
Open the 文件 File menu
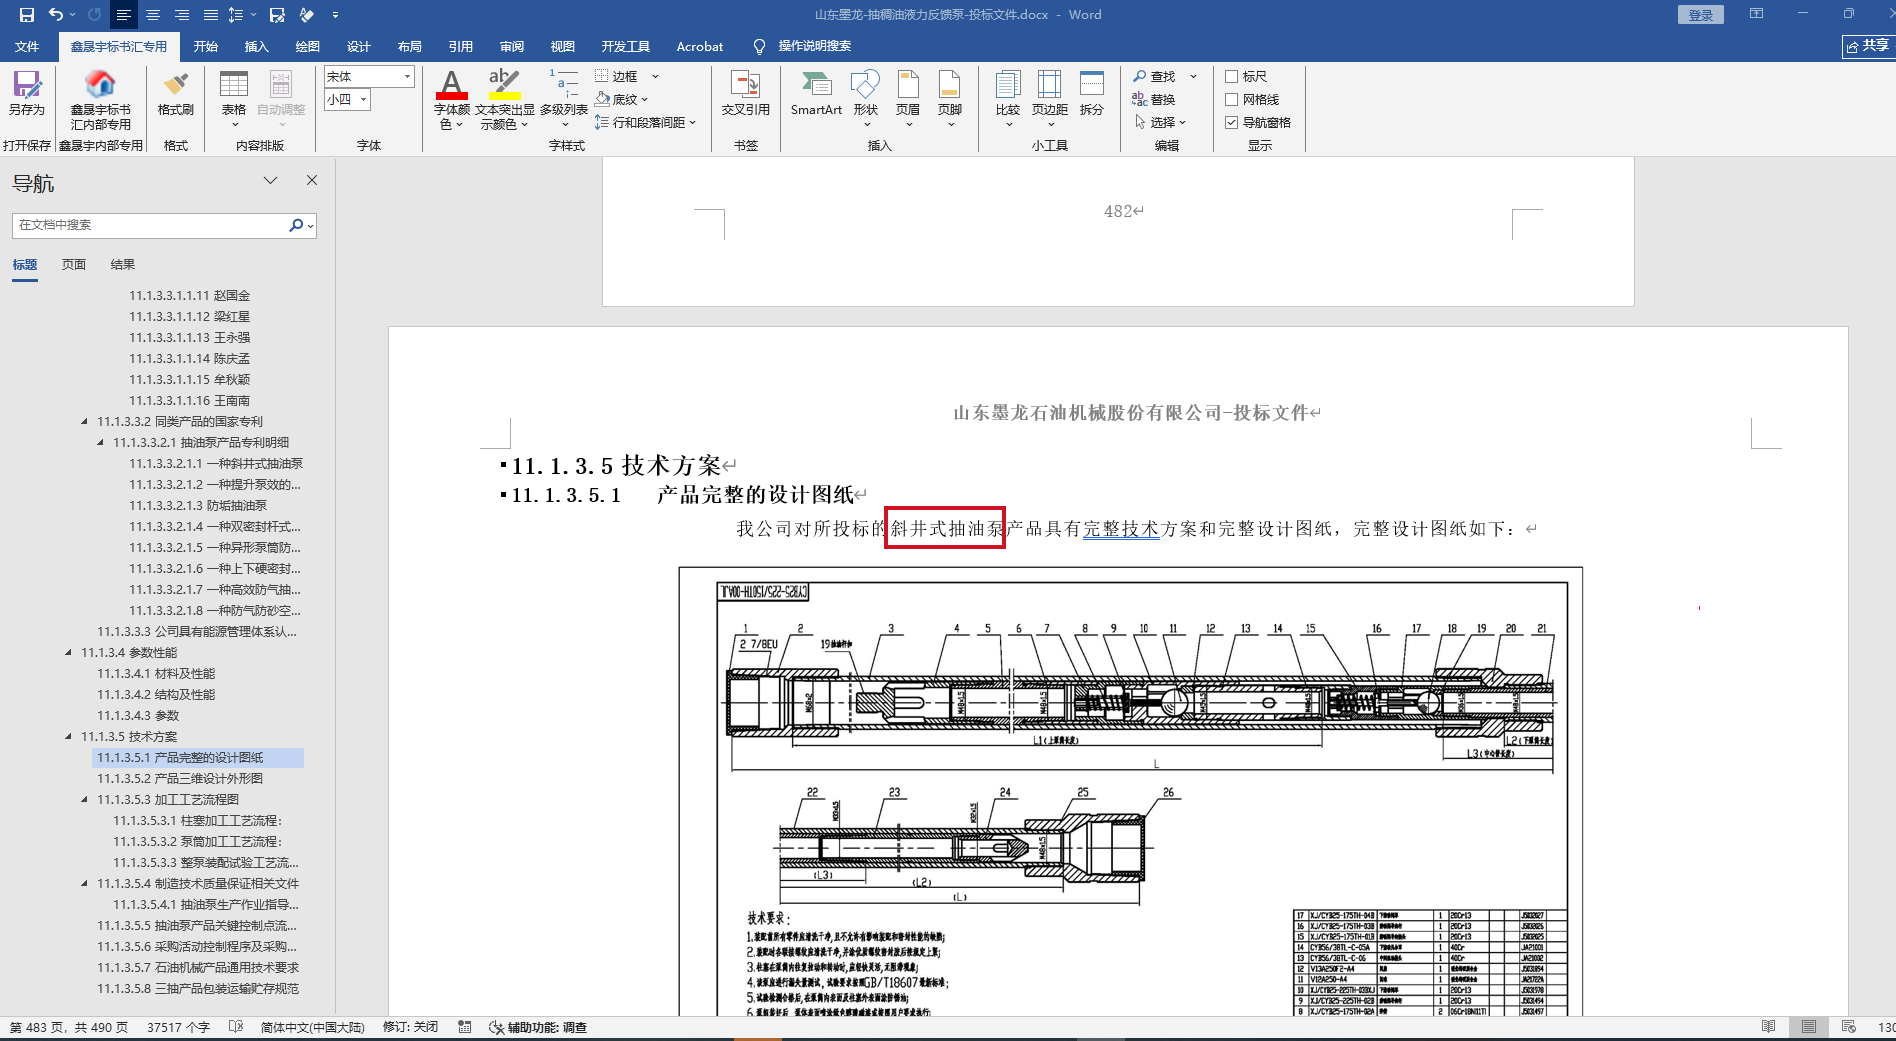click(27, 46)
